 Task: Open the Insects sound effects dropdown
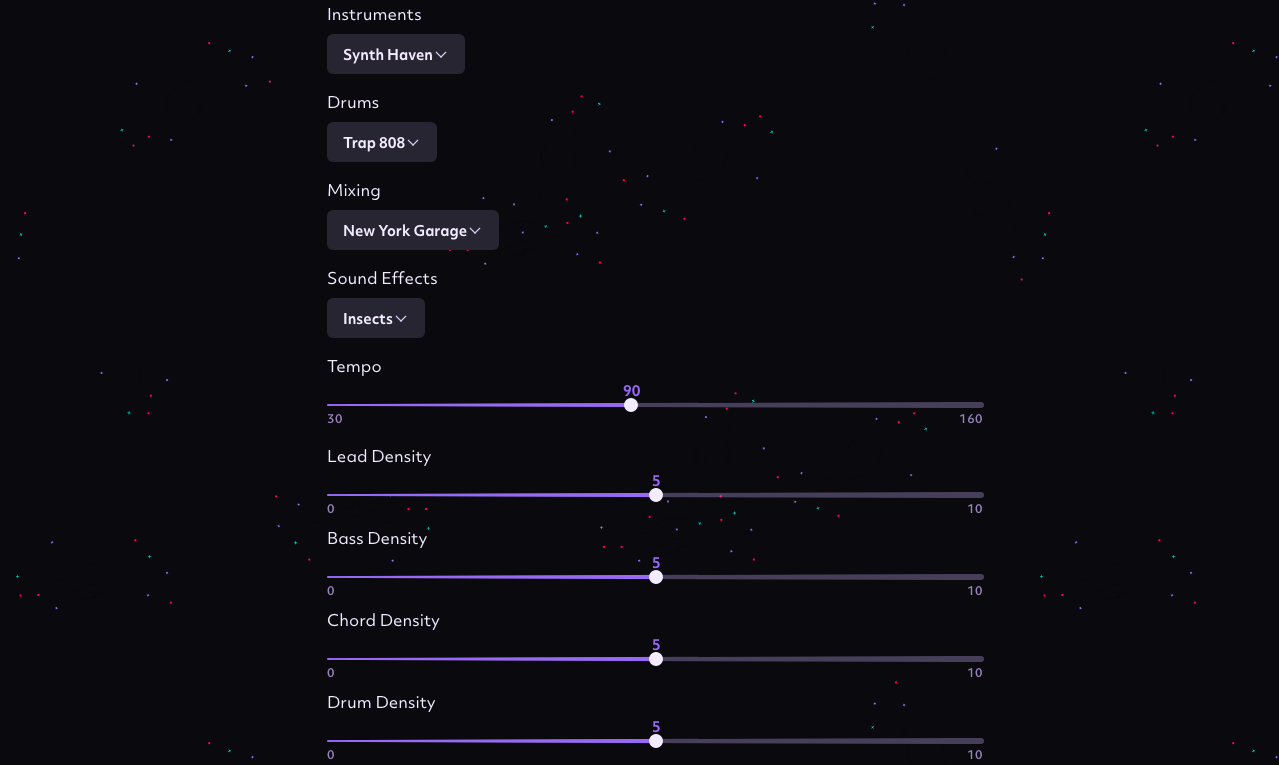[x=376, y=318]
